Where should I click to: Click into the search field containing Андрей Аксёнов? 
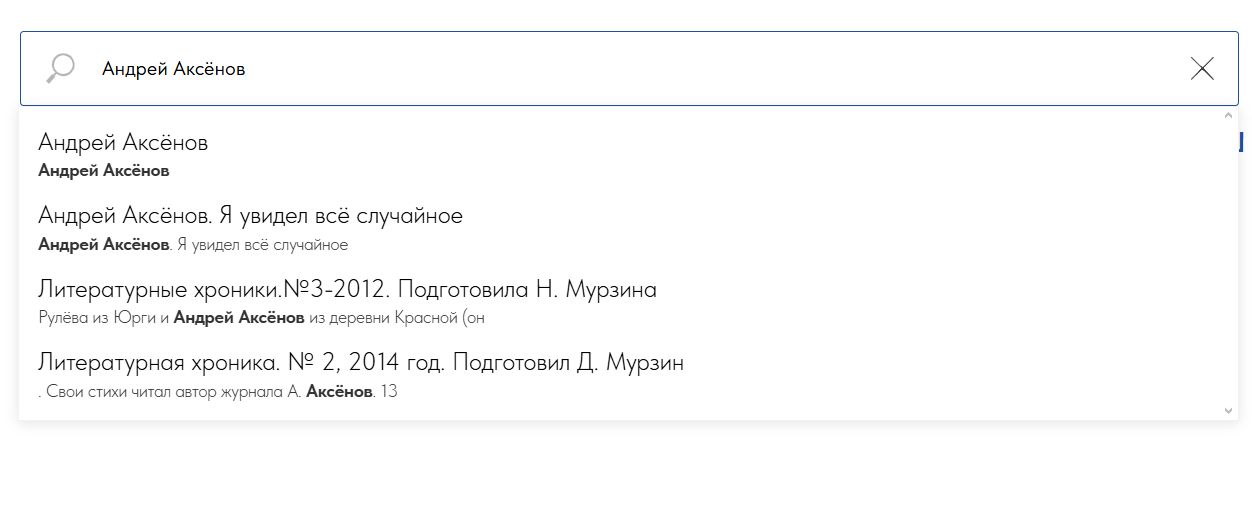[x=600, y=68]
